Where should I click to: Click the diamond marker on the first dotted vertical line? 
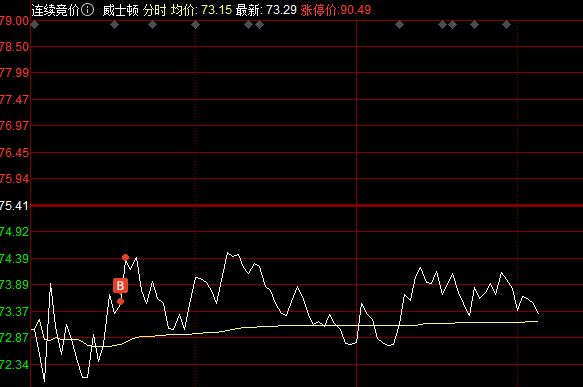pyautogui.click(x=196, y=25)
